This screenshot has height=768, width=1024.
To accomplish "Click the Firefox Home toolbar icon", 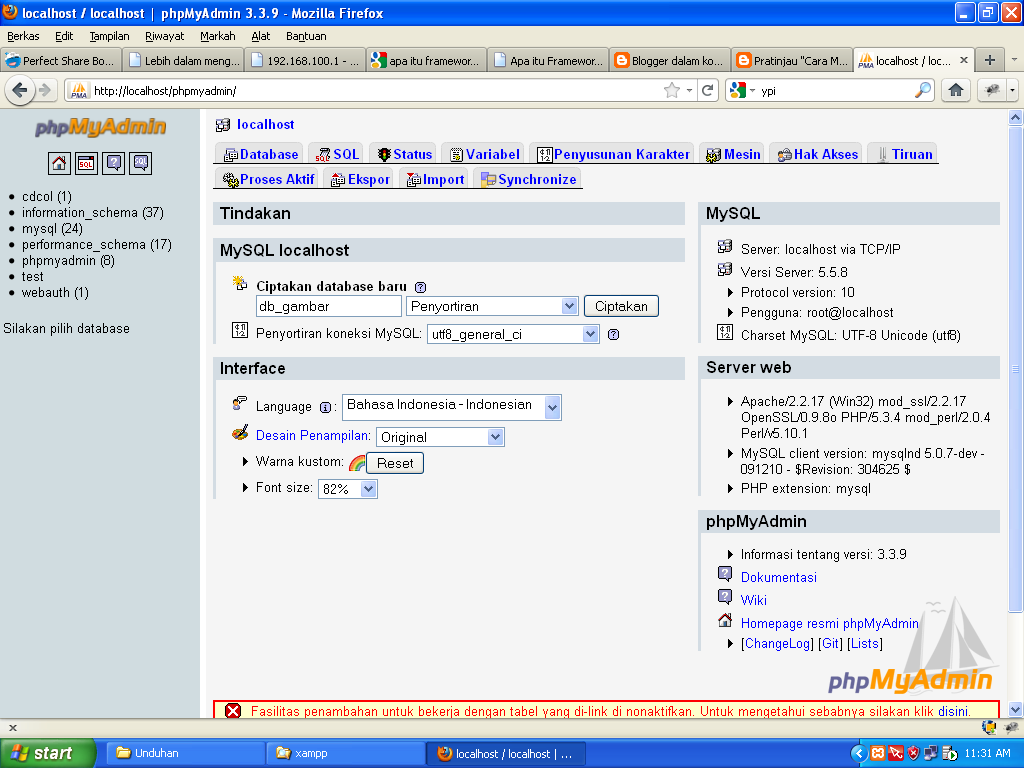I will (x=955, y=90).
